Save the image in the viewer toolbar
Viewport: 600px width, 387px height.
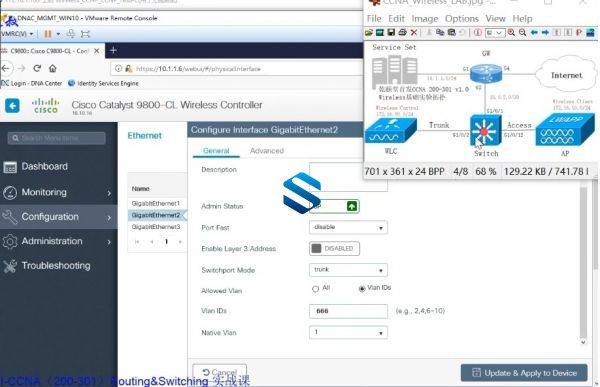(x=391, y=33)
